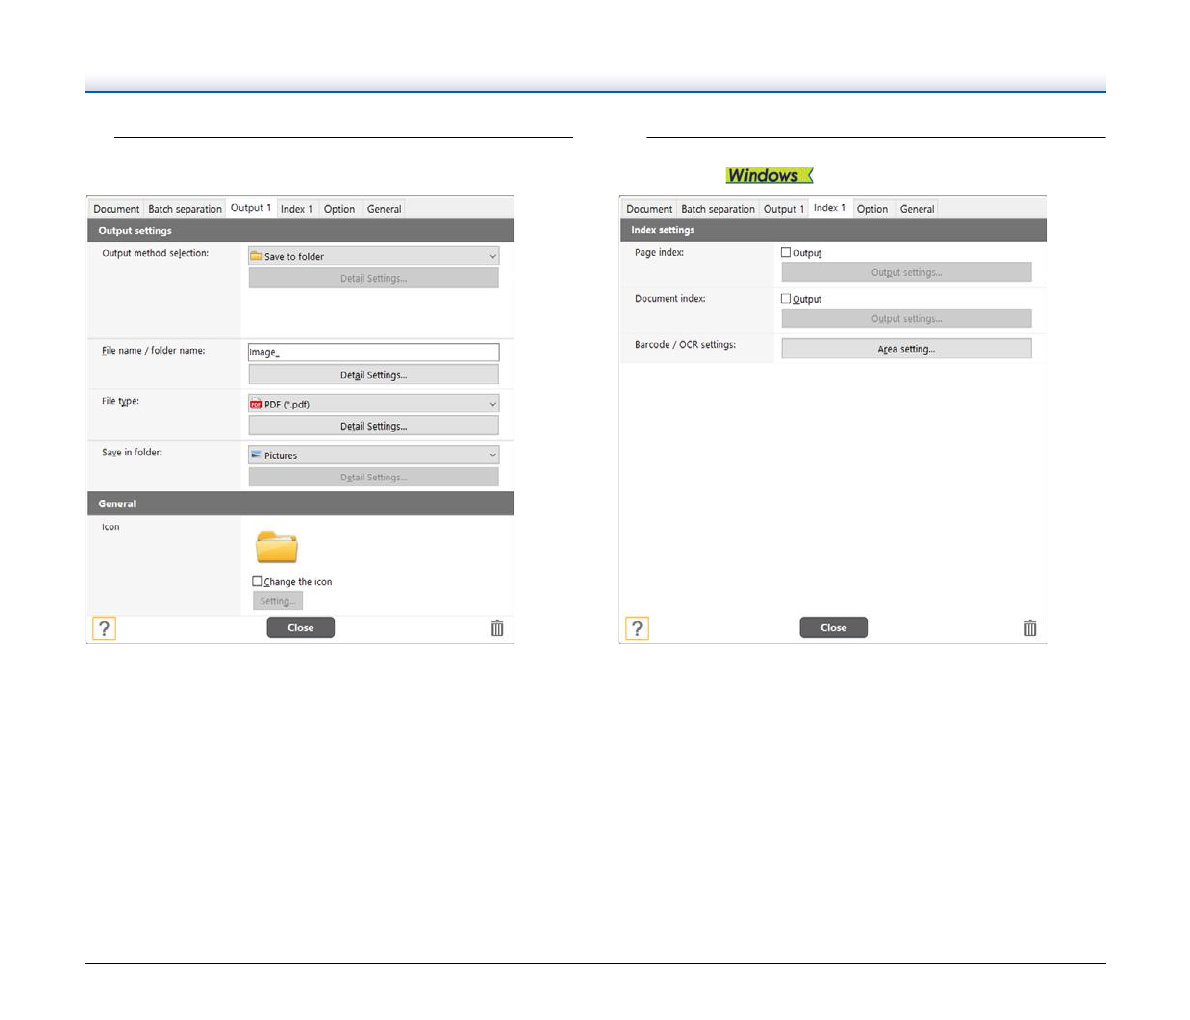Open the Save in folder Pictures dropdown
The image size is (1190, 1020).
point(373,455)
